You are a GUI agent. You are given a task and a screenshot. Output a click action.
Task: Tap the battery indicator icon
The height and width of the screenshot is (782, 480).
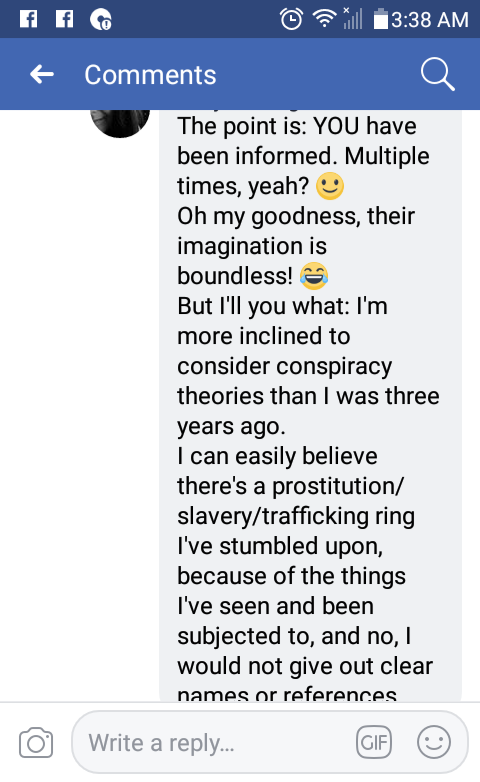click(381, 19)
